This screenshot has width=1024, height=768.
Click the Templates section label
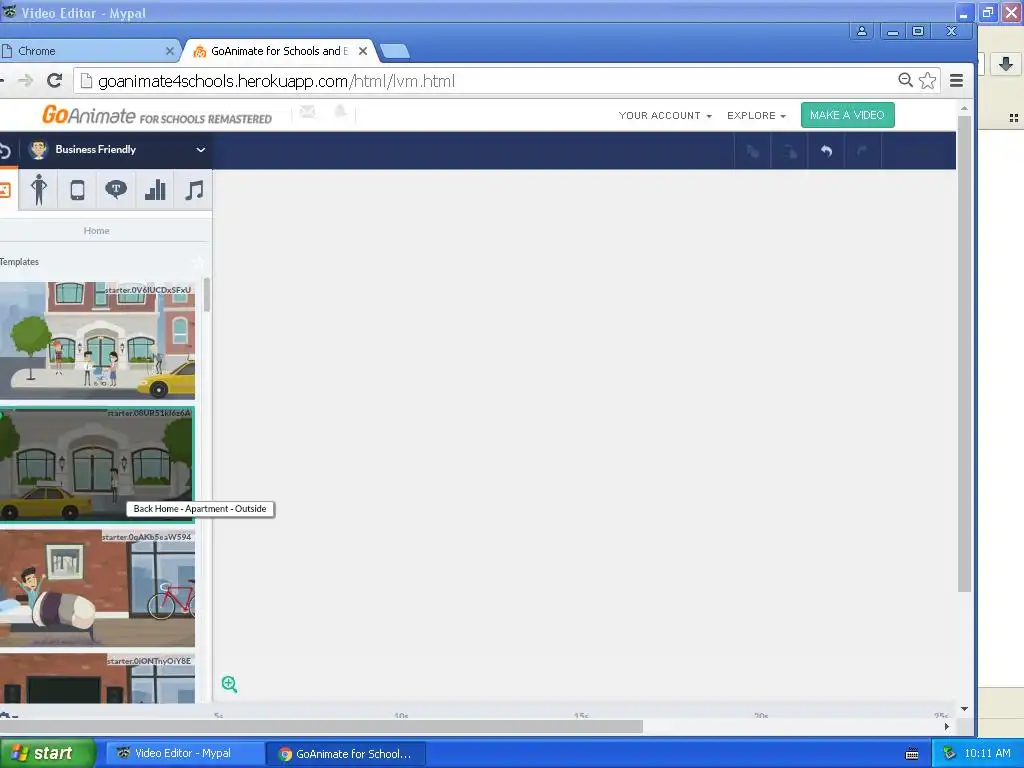coord(20,262)
